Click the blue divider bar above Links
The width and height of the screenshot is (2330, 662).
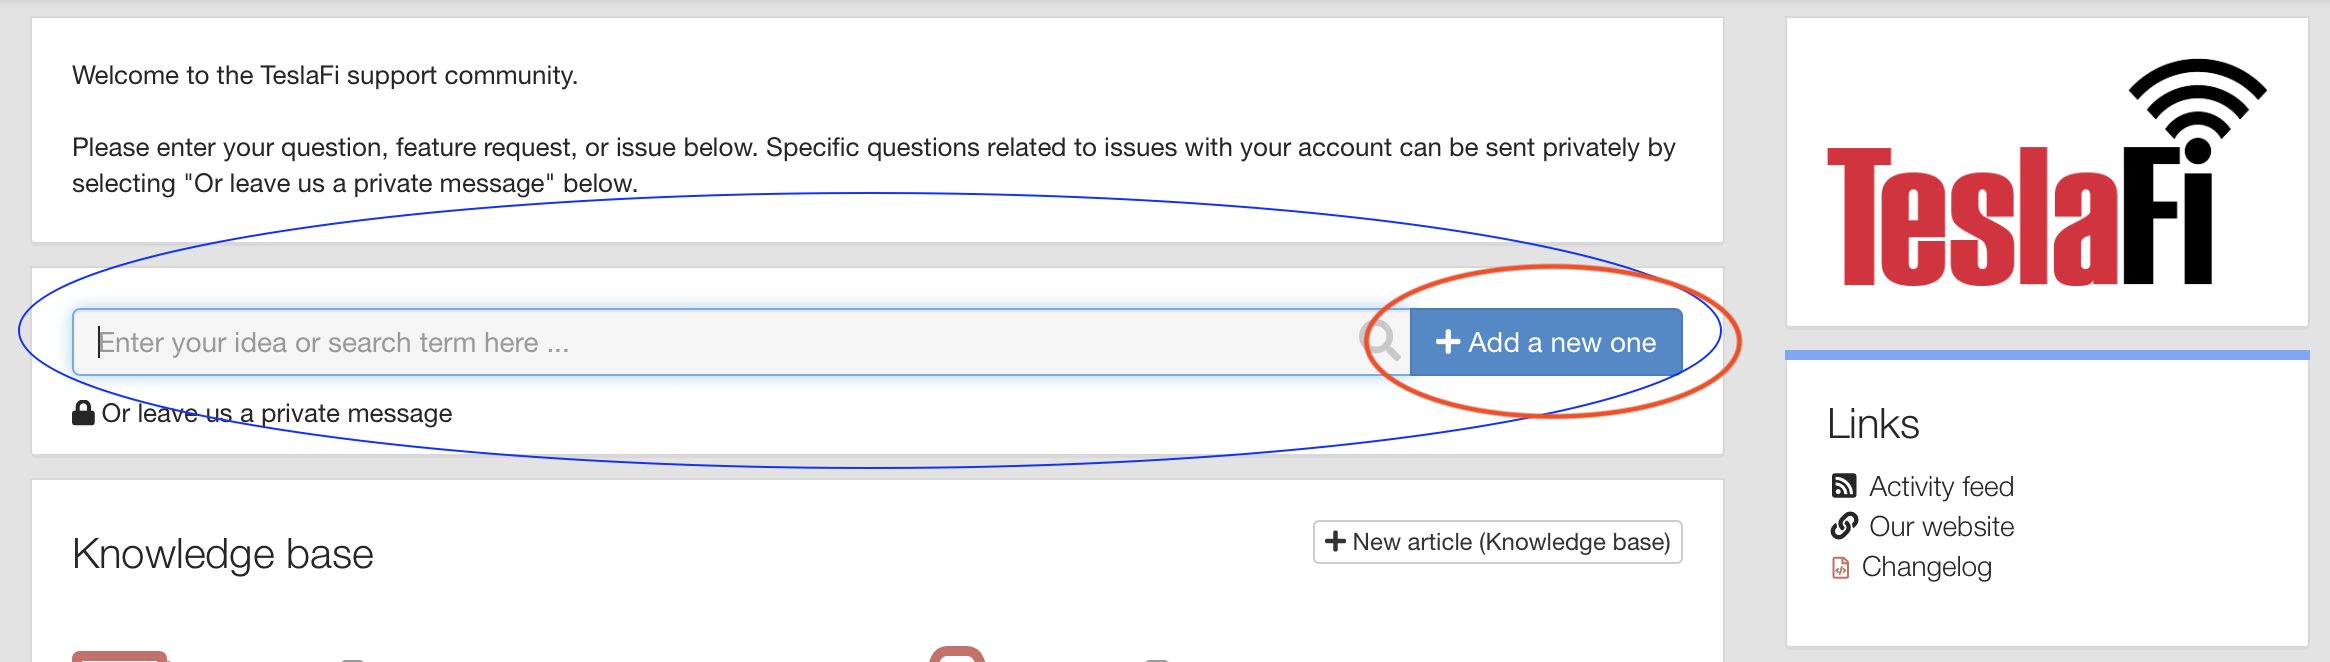pyautogui.click(x=2047, y=355)
